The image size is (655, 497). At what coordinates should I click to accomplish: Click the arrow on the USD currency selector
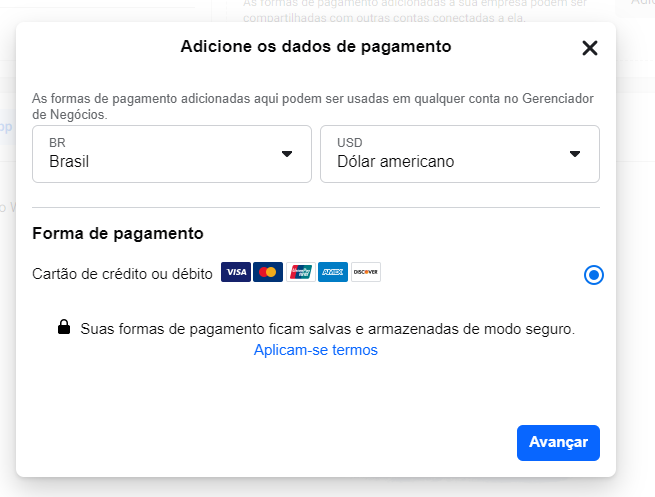pyautogui.click(x=575, y=154)
